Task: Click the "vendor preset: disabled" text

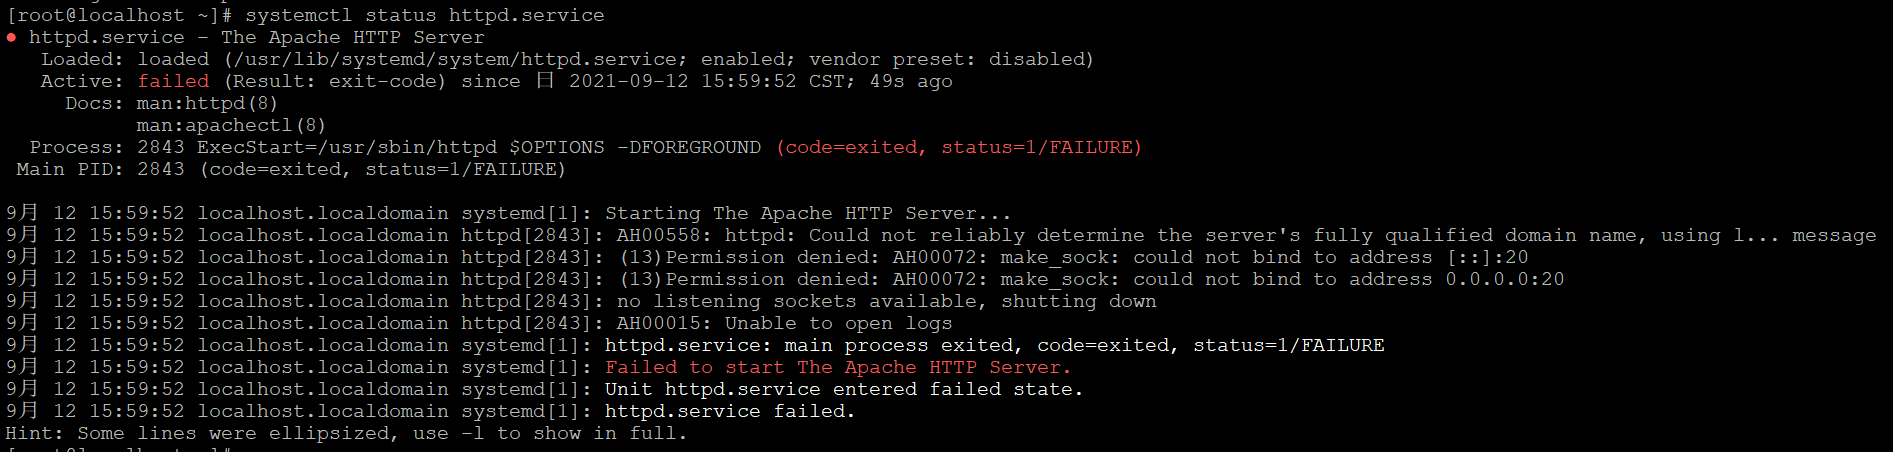Action: click(x=950, y=59)
